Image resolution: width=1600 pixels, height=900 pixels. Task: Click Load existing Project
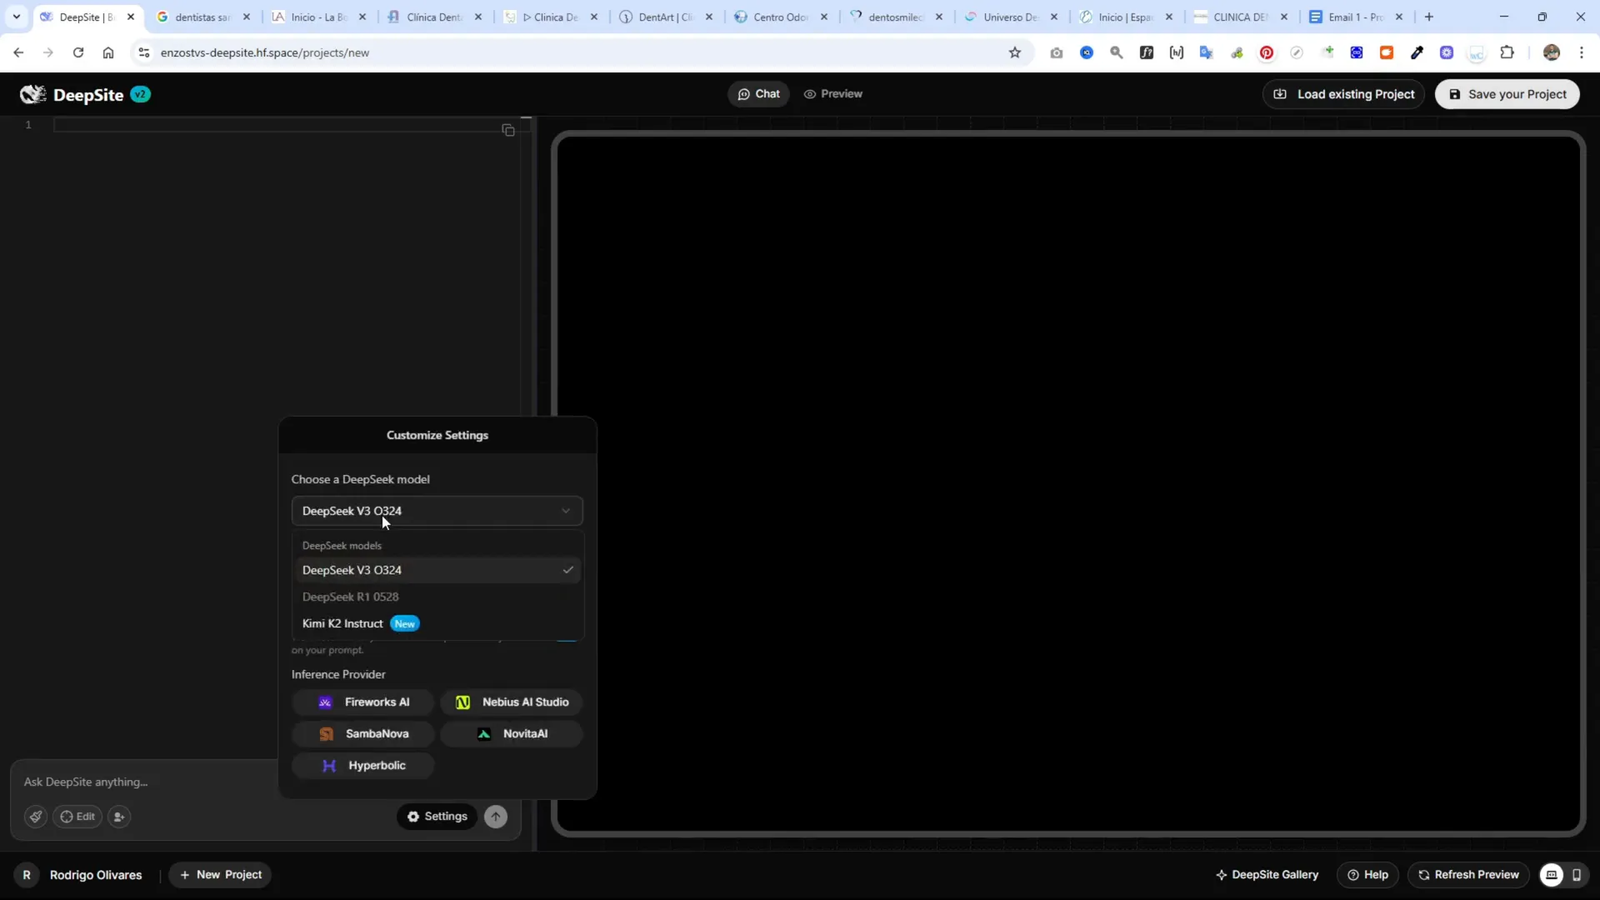(x=1344, y=94)
